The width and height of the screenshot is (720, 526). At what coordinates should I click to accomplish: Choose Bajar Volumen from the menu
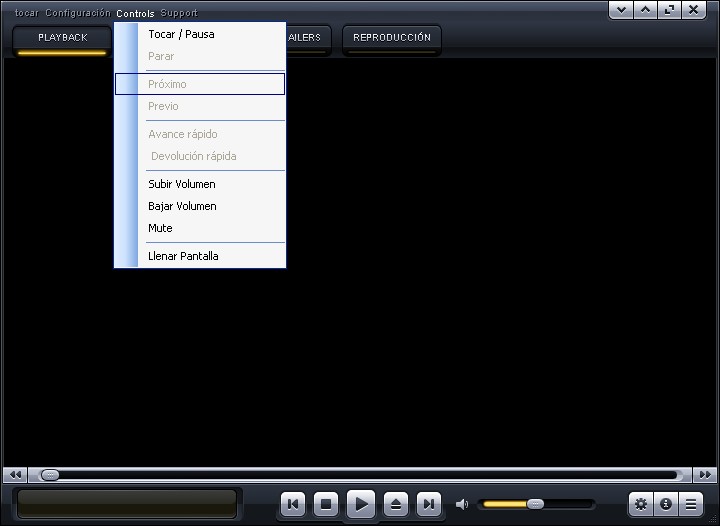point(200,206)
